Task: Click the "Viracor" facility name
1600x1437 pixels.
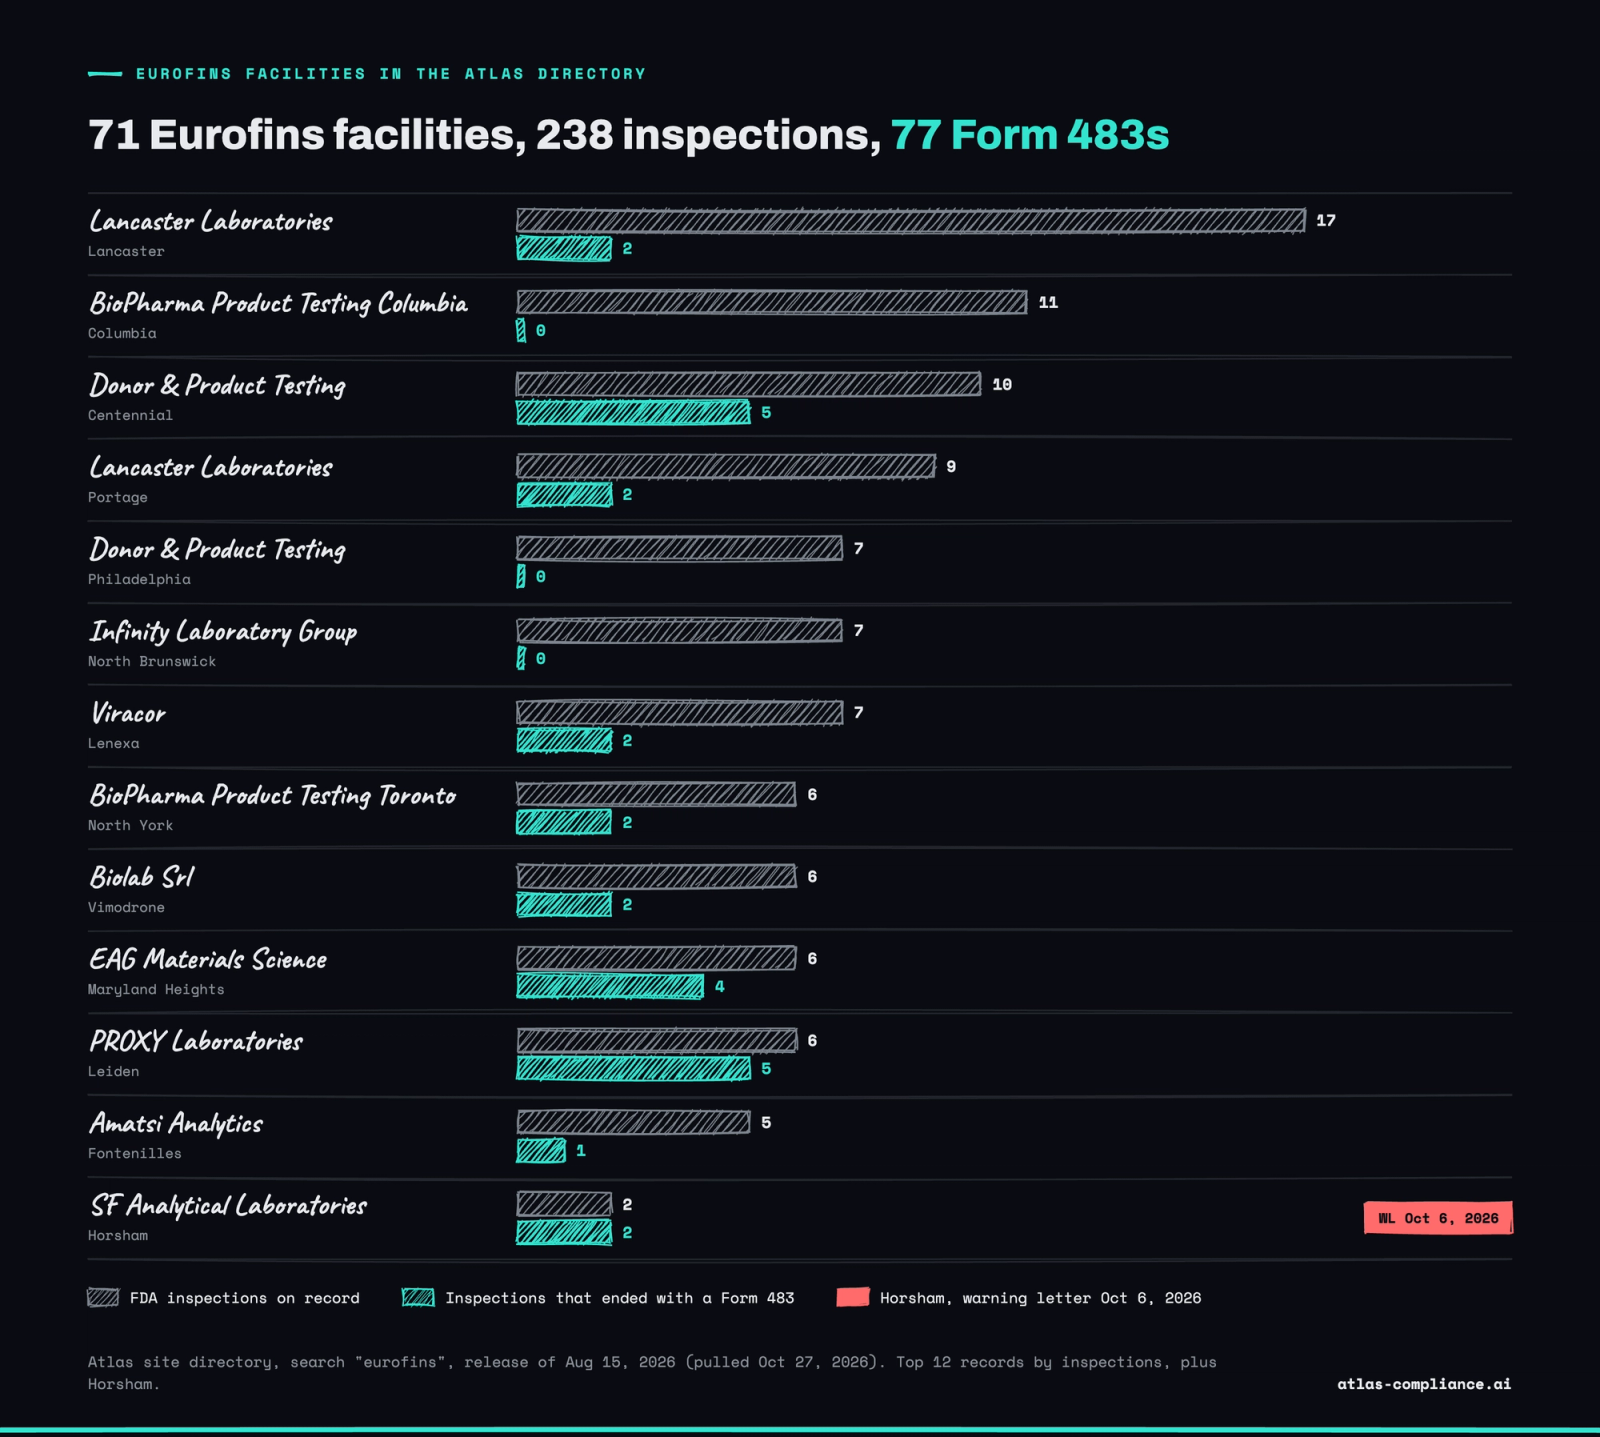Action: [128, 713]
